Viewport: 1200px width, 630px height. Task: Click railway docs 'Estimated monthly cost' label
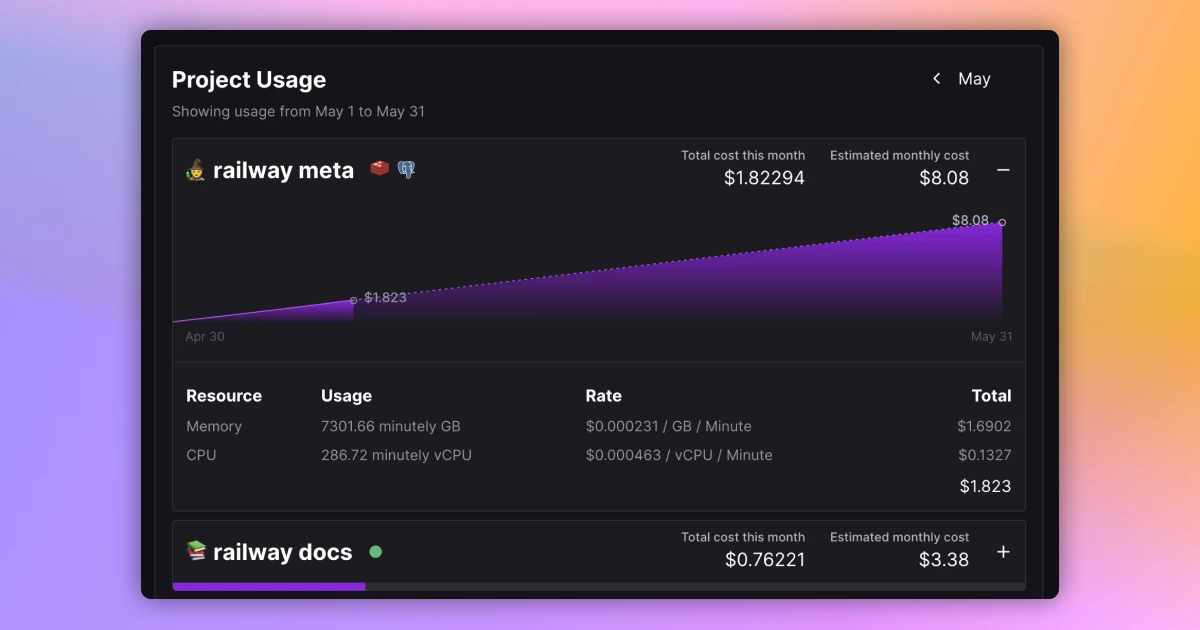pos(899,537)
